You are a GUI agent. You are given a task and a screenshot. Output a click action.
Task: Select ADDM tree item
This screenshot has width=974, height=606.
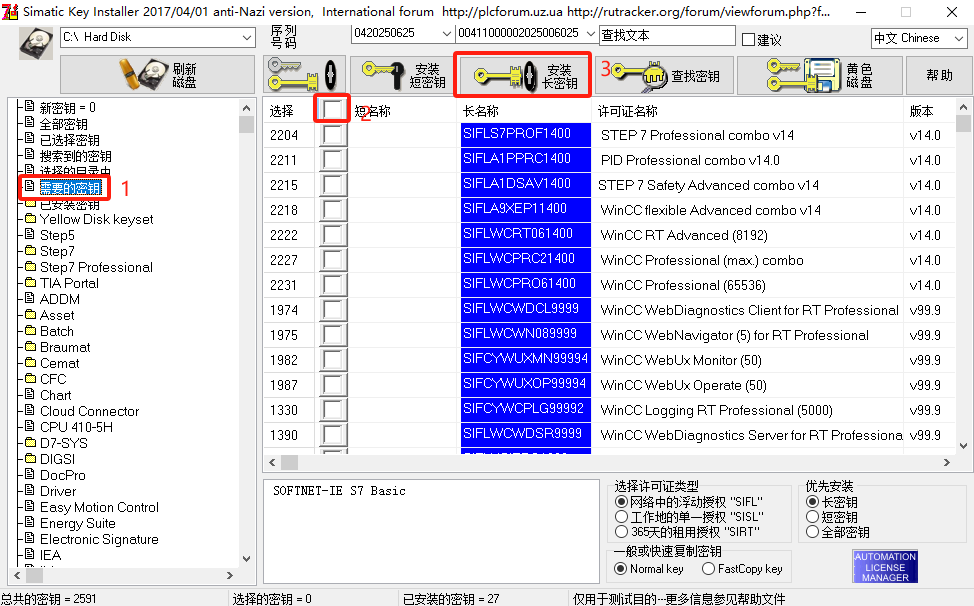60,299
